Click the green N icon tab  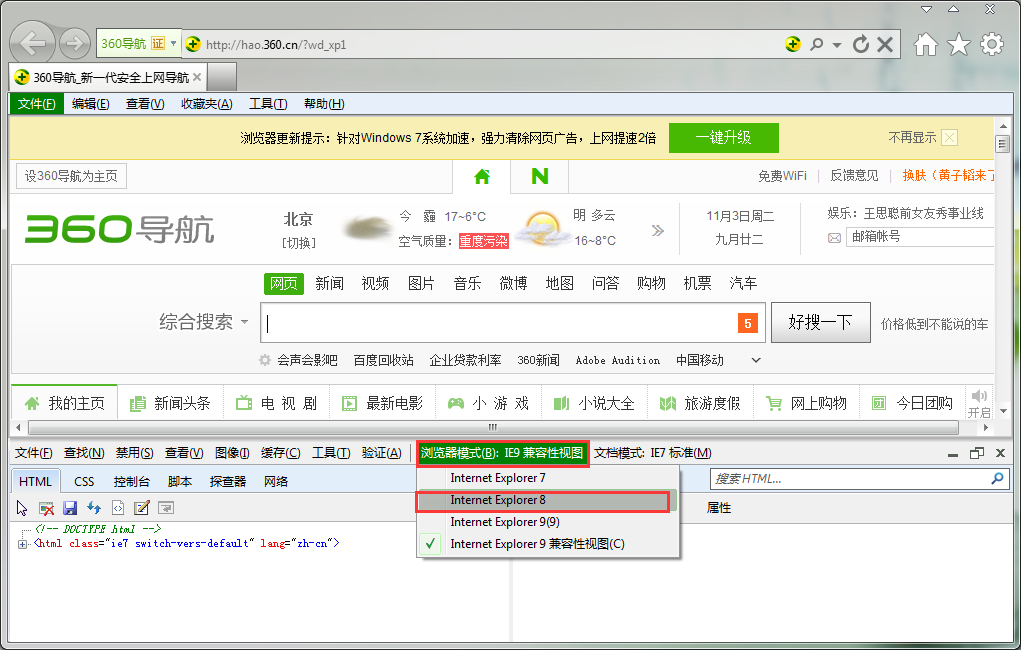540,176
